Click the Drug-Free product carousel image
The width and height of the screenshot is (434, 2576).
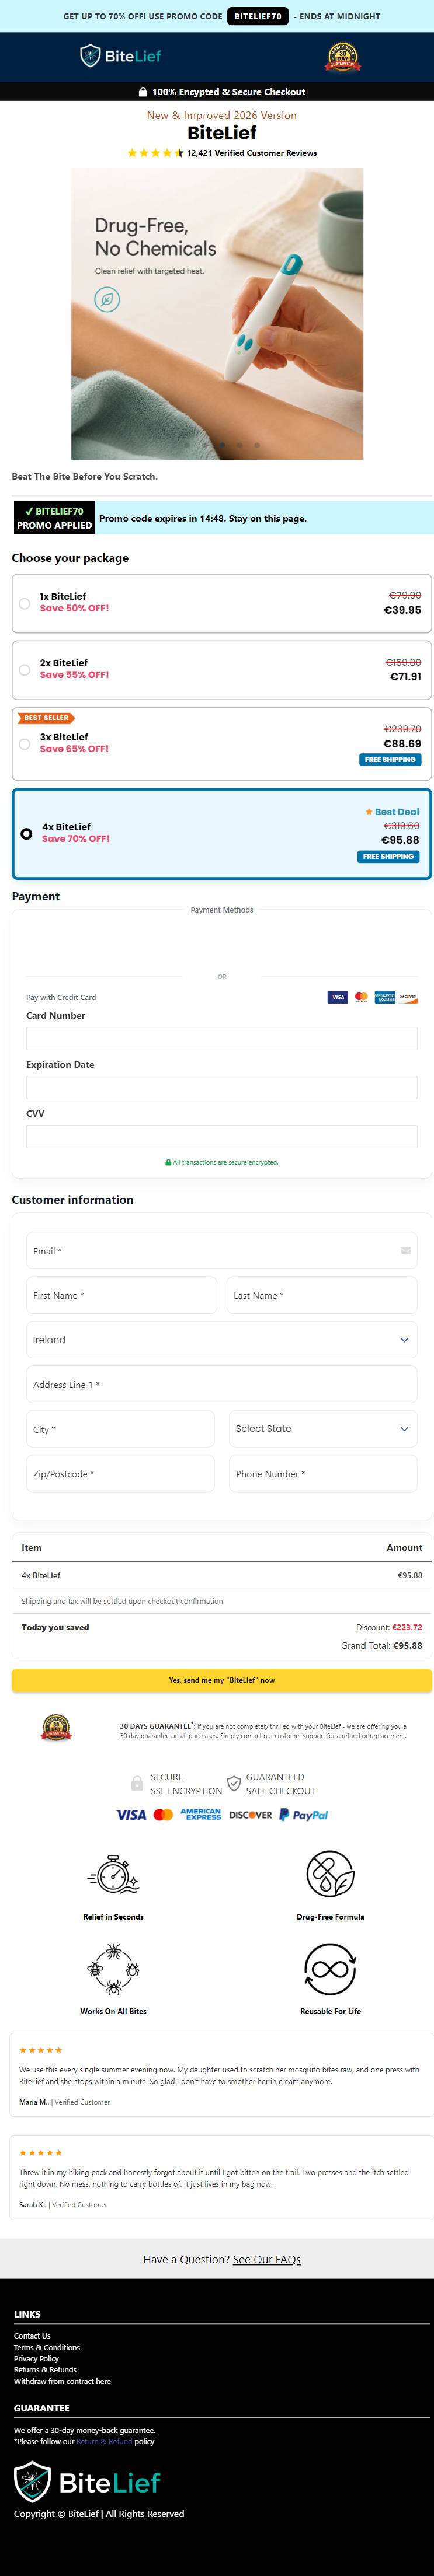click(217, 314)
